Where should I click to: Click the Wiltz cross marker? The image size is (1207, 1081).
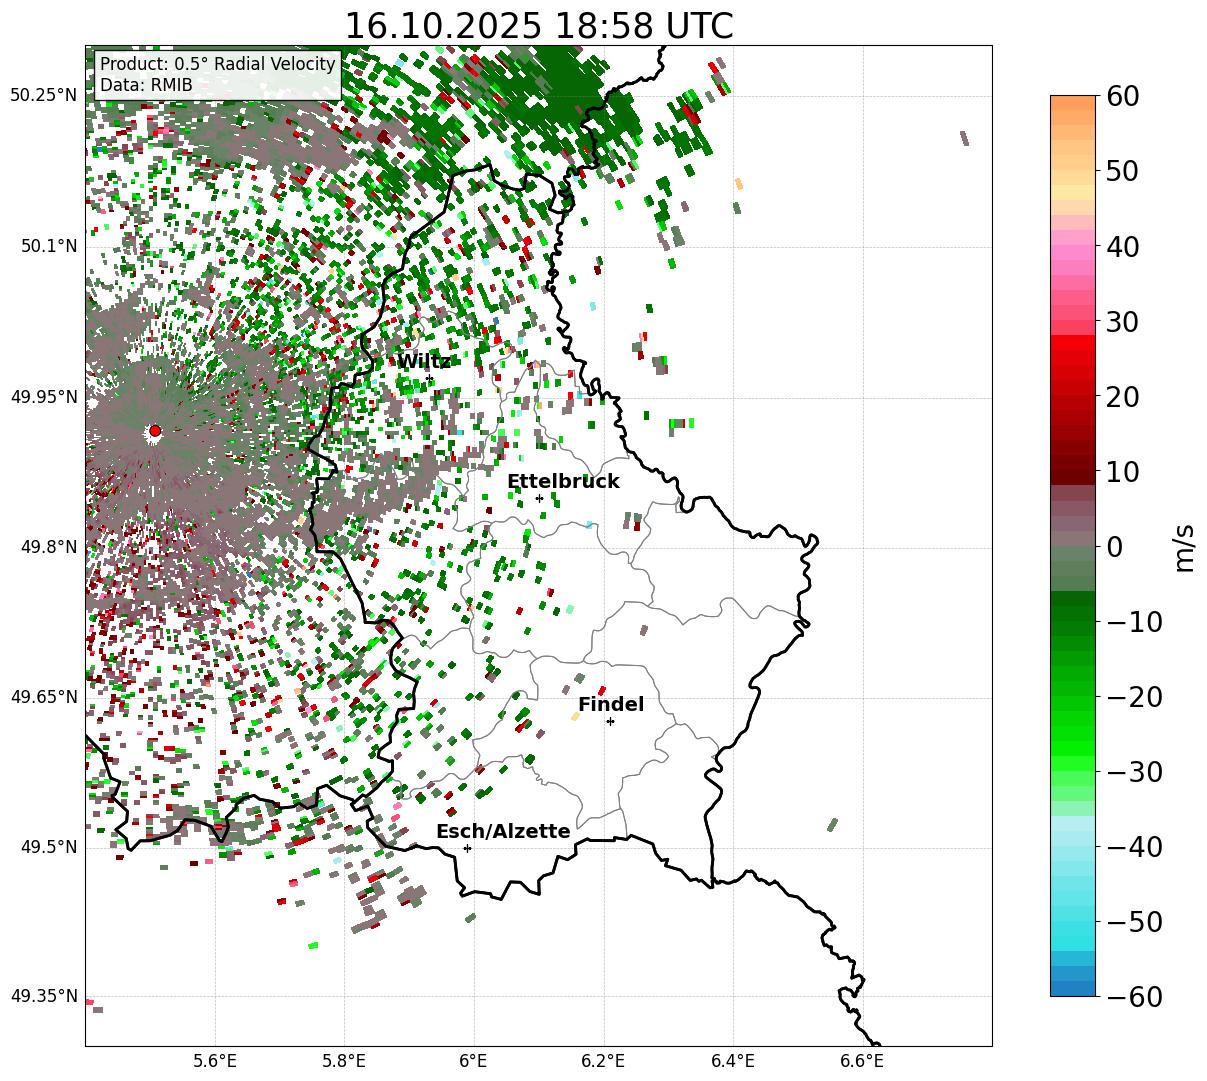pyautogui.click(x=429, y=378)
